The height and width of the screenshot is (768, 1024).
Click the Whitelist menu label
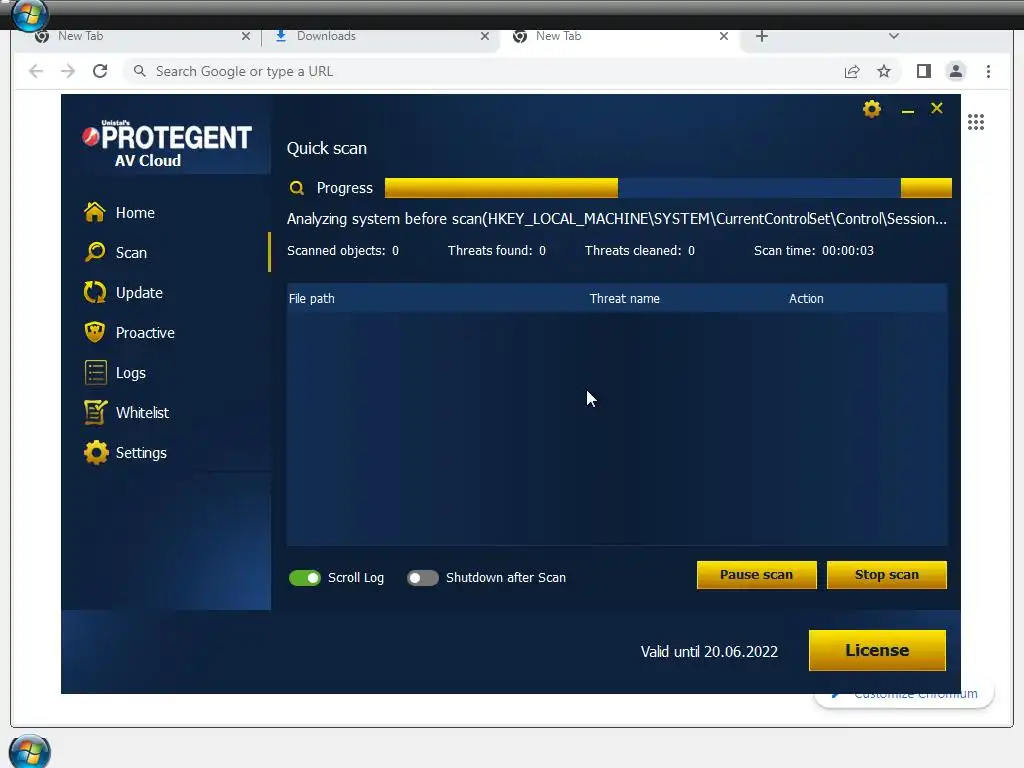click(142, 413)
